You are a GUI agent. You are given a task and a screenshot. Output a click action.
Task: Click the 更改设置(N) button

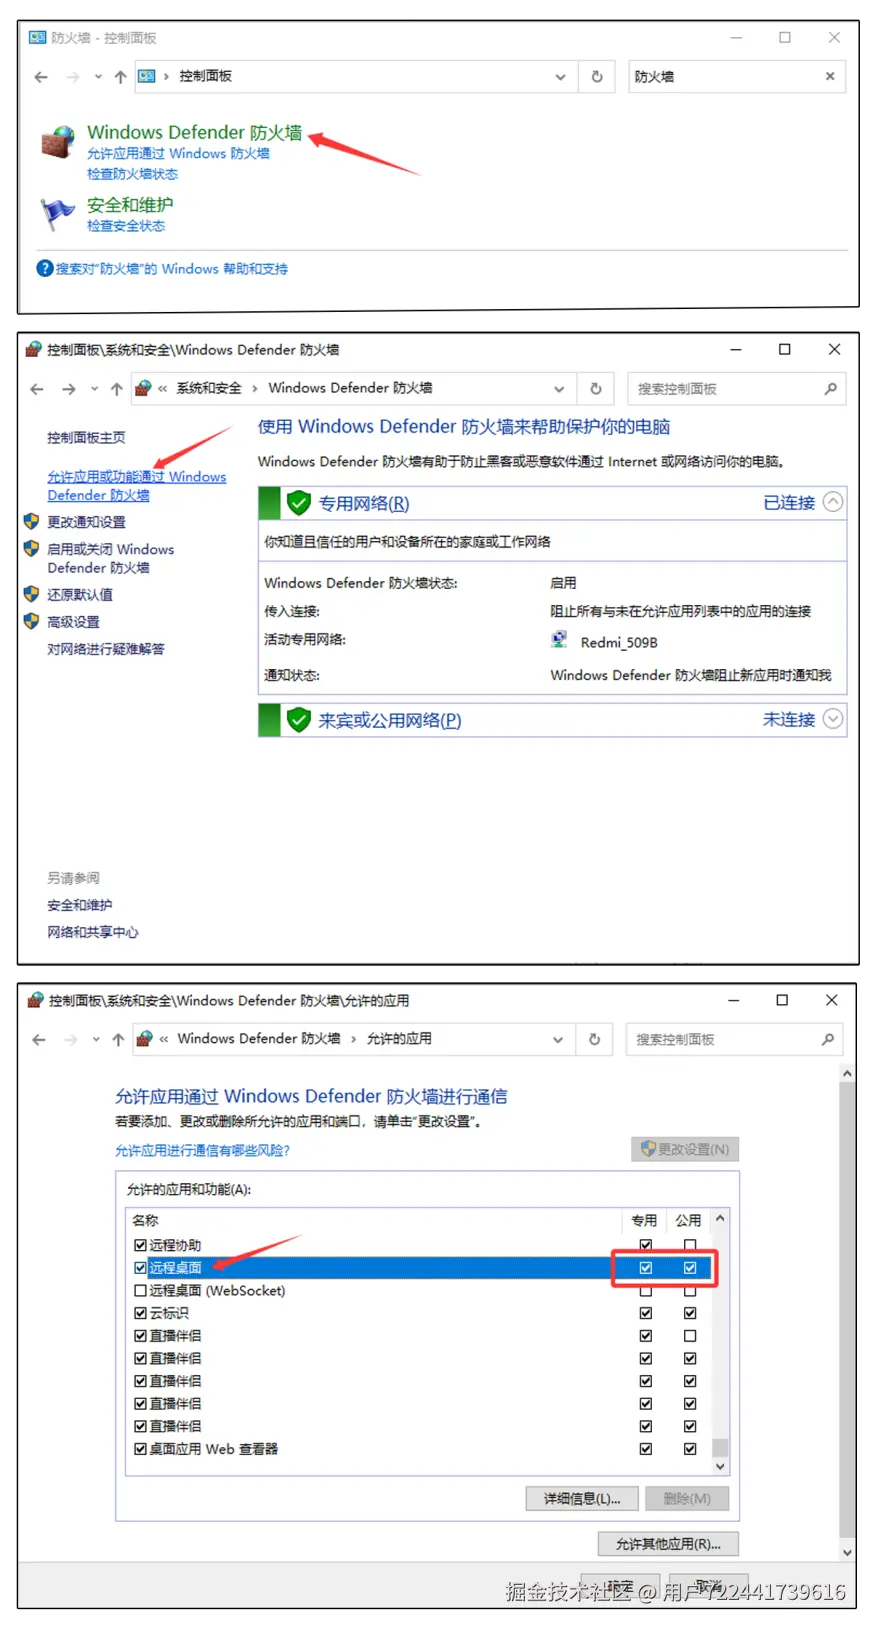click(685, 1149)
